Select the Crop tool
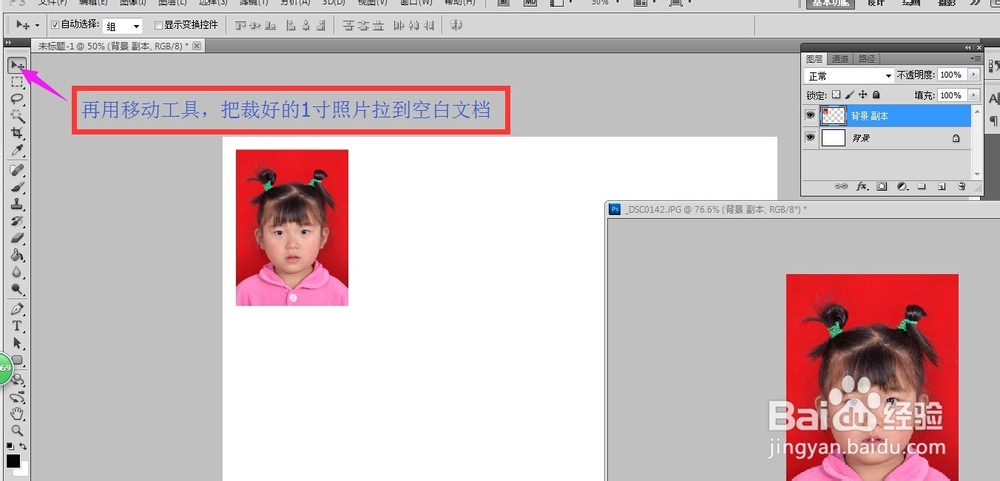This screenshot has height=481, width=1000. pos(17,133)
